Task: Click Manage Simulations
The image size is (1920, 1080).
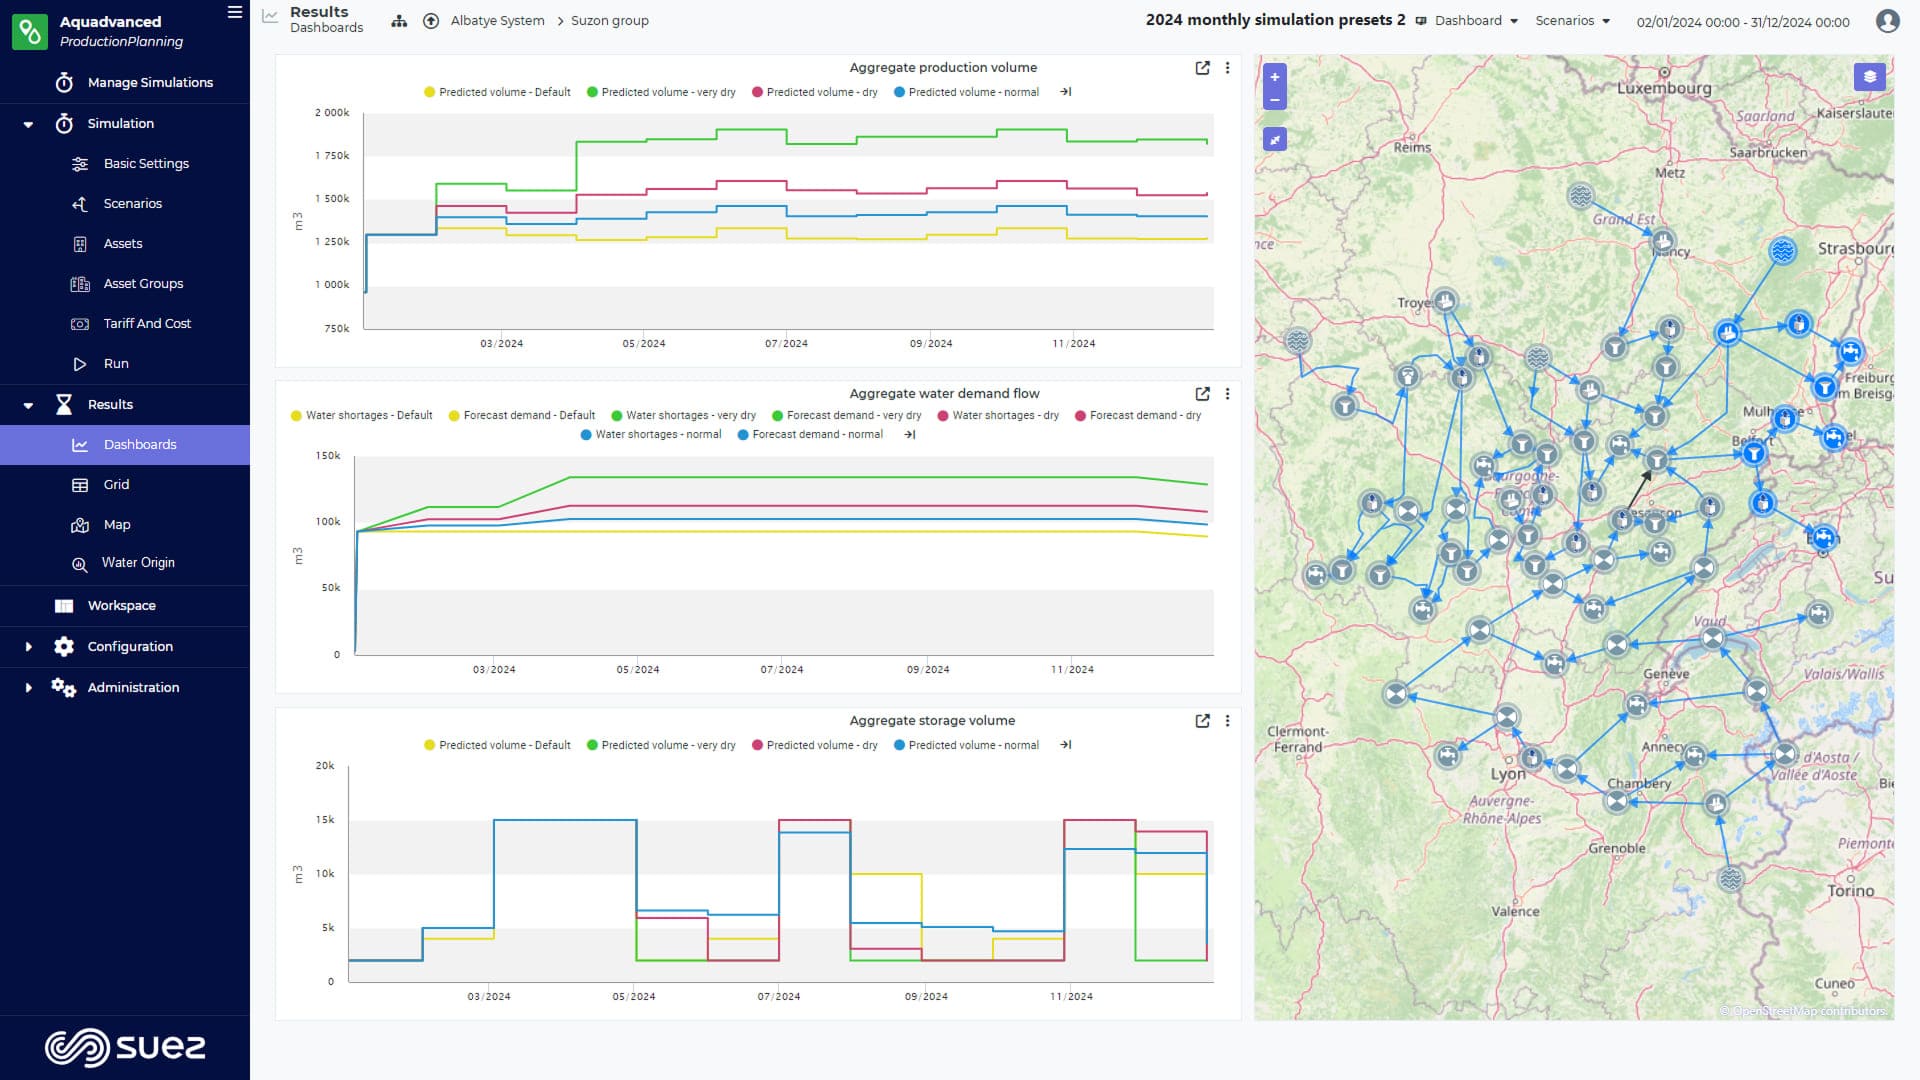Action: tap(150, 83)
